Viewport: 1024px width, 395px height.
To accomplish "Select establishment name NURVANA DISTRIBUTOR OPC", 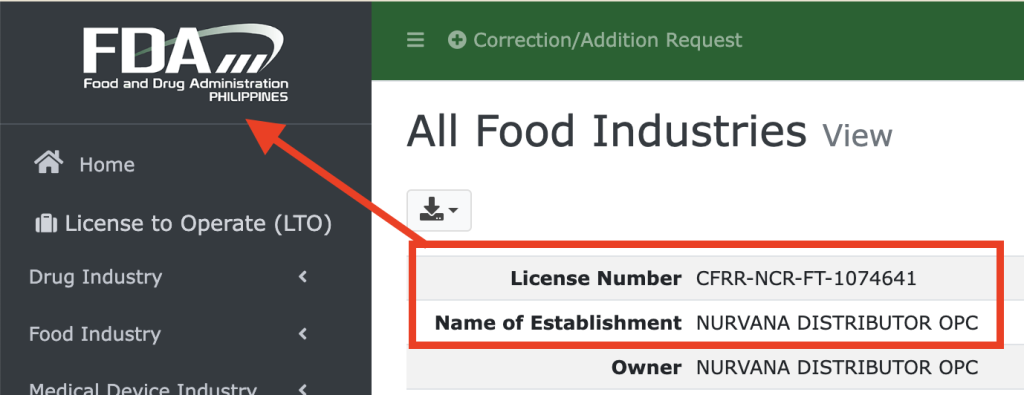I will point(837,323).
